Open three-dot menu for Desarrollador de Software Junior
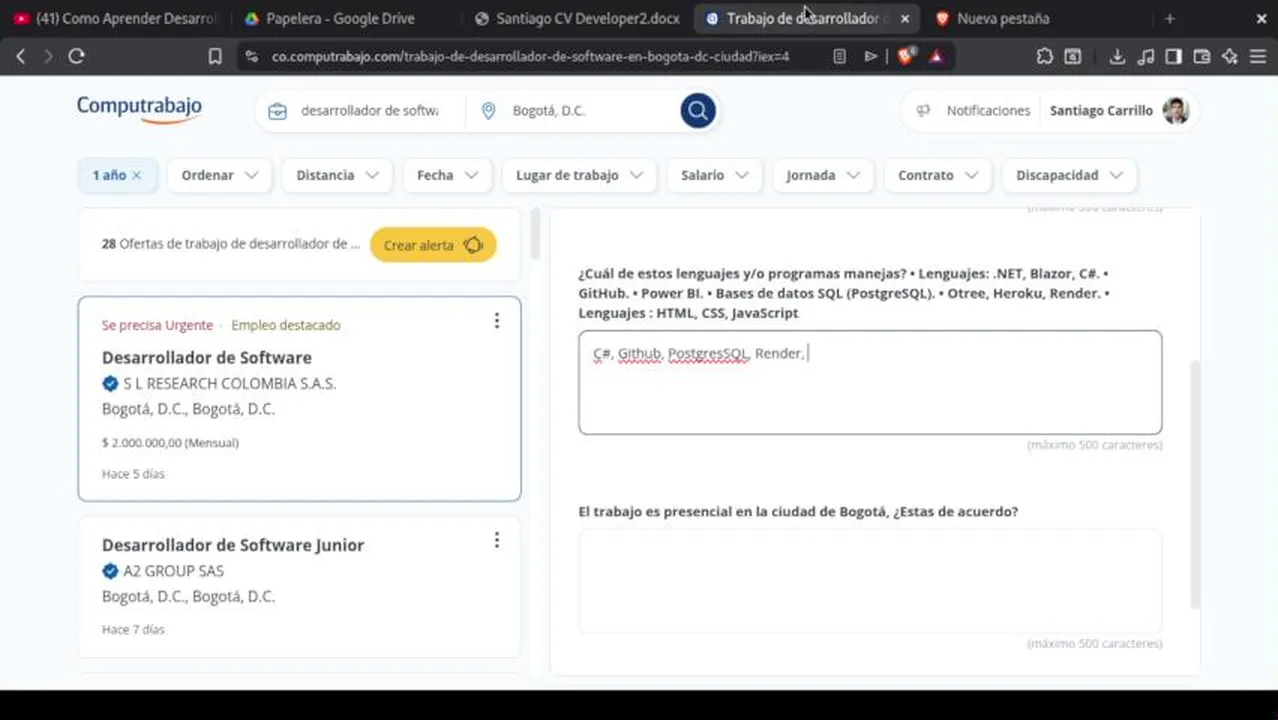This screenshot has width=1278, height=720. [x=497, y=540]
